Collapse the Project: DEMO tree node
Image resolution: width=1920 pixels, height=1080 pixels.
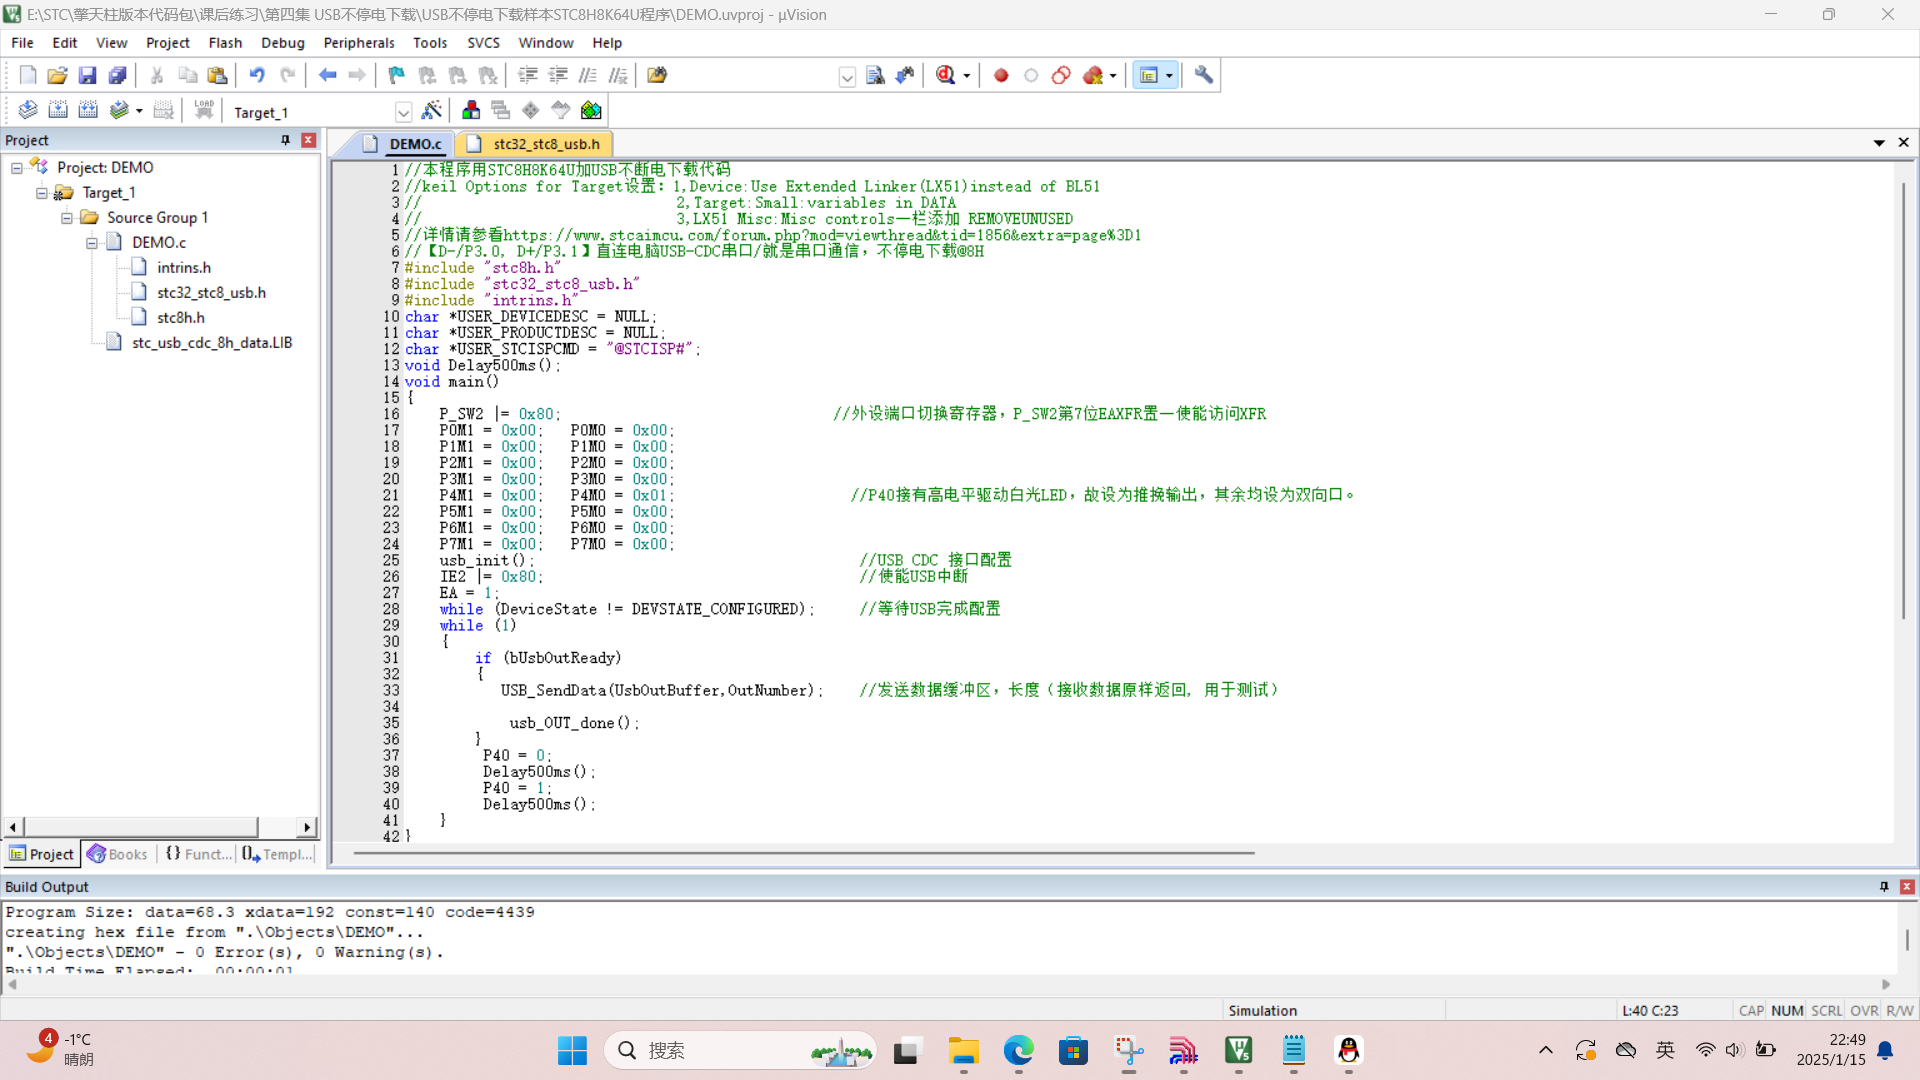tap(17, 168)
